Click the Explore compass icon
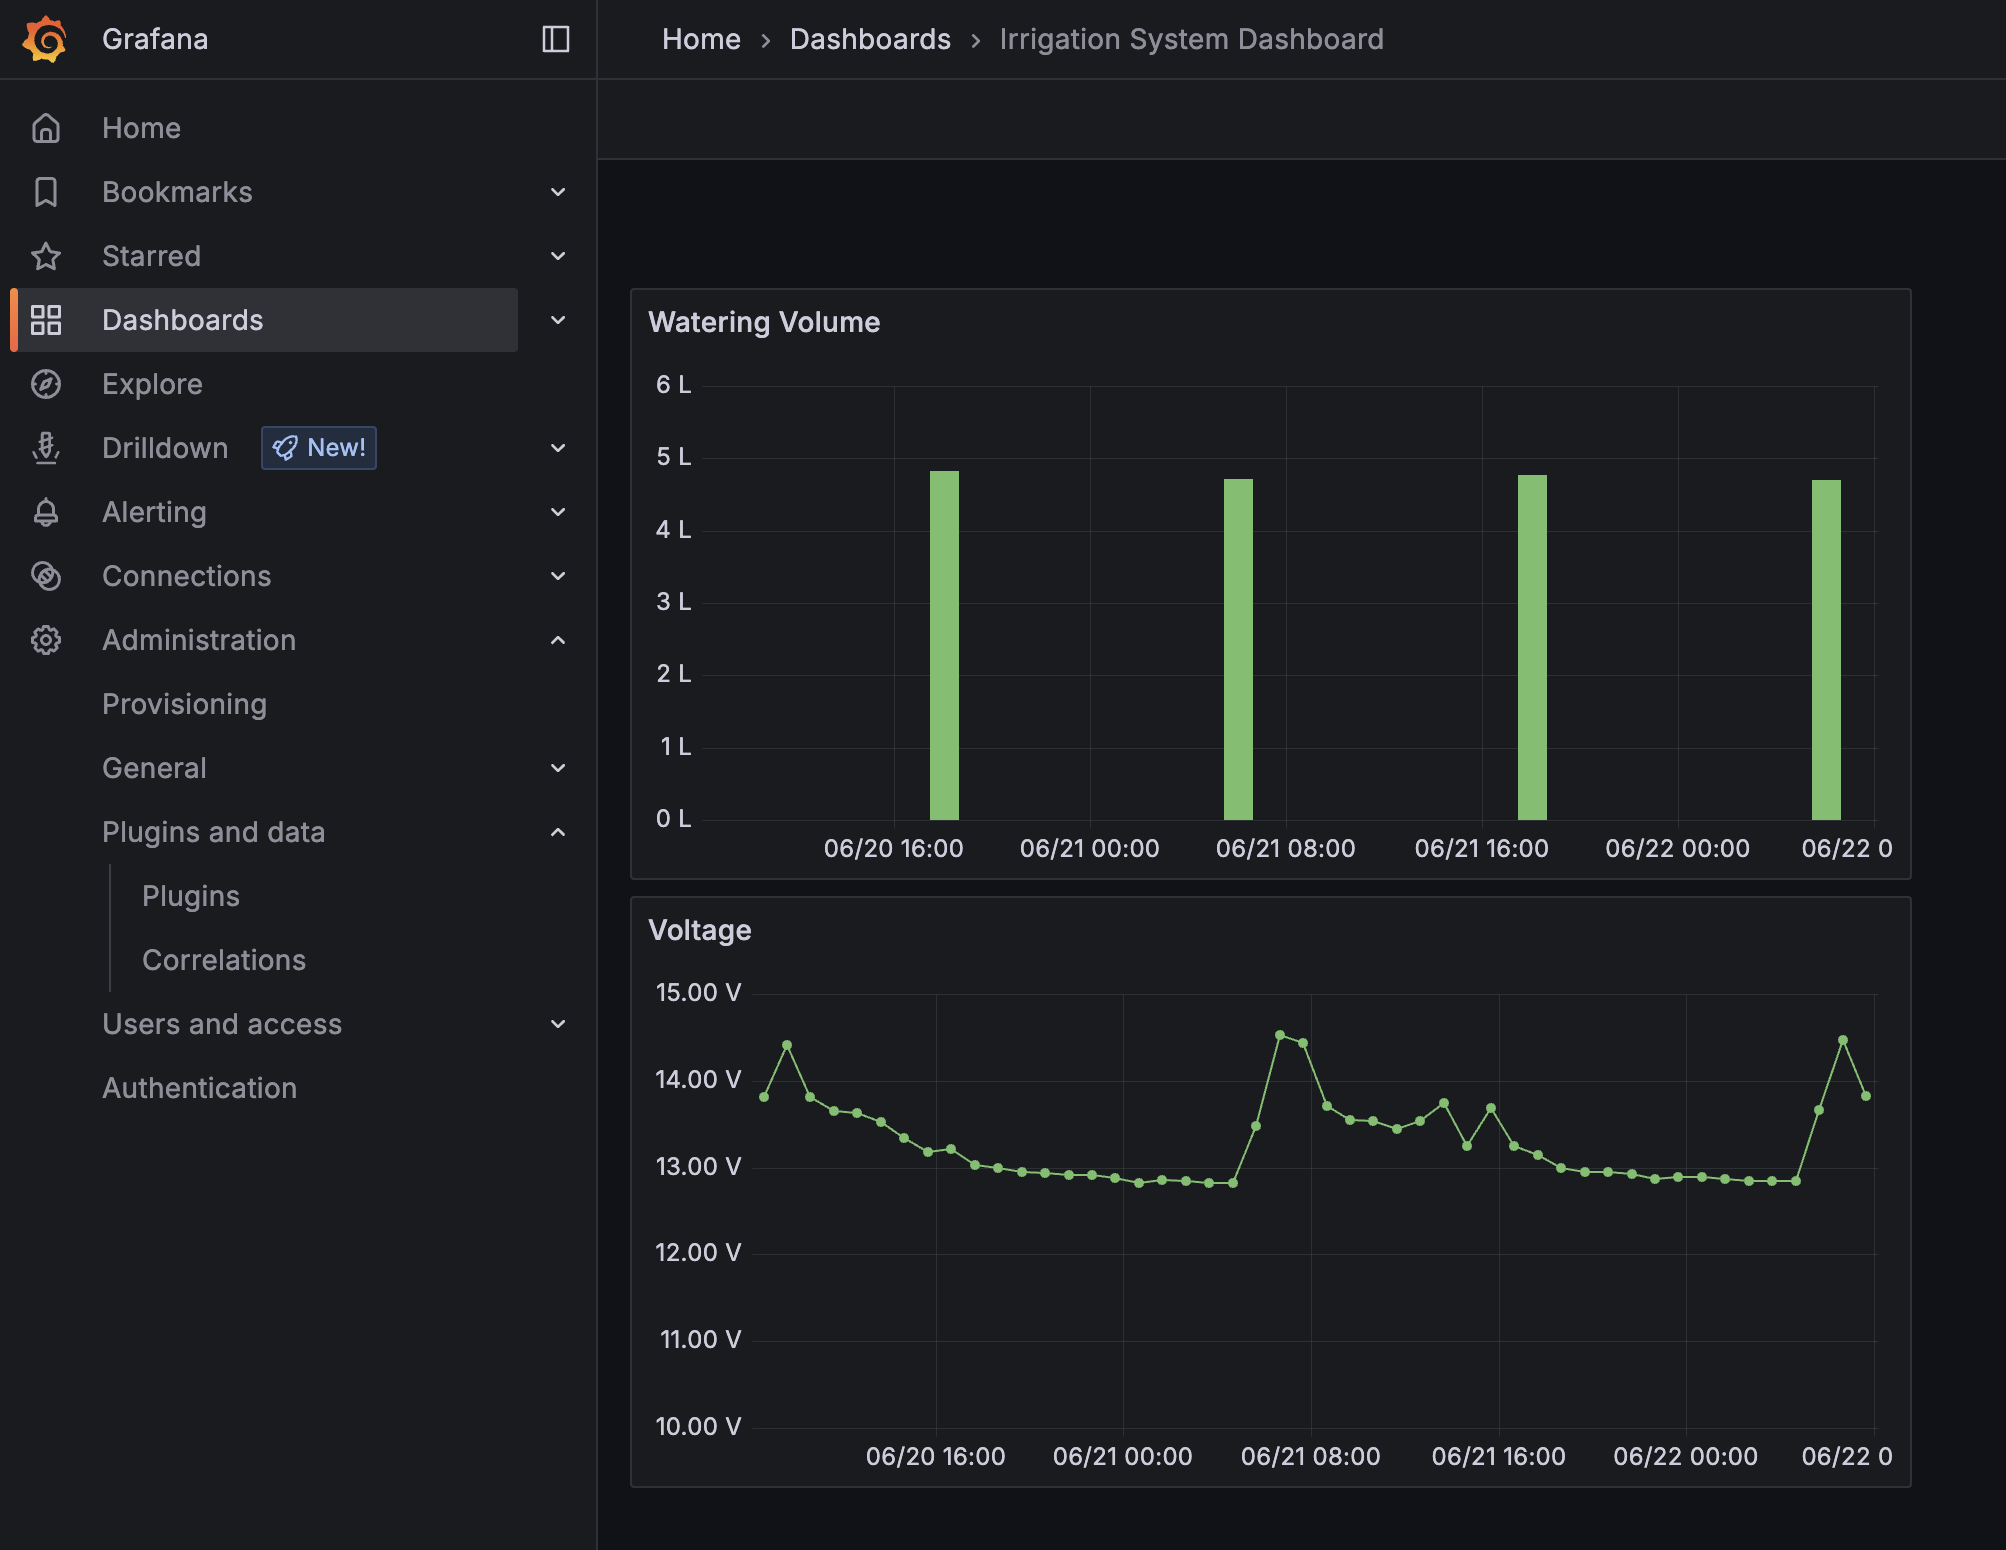The width and height of the screenshot is (2006, 1550). point(46,384)
